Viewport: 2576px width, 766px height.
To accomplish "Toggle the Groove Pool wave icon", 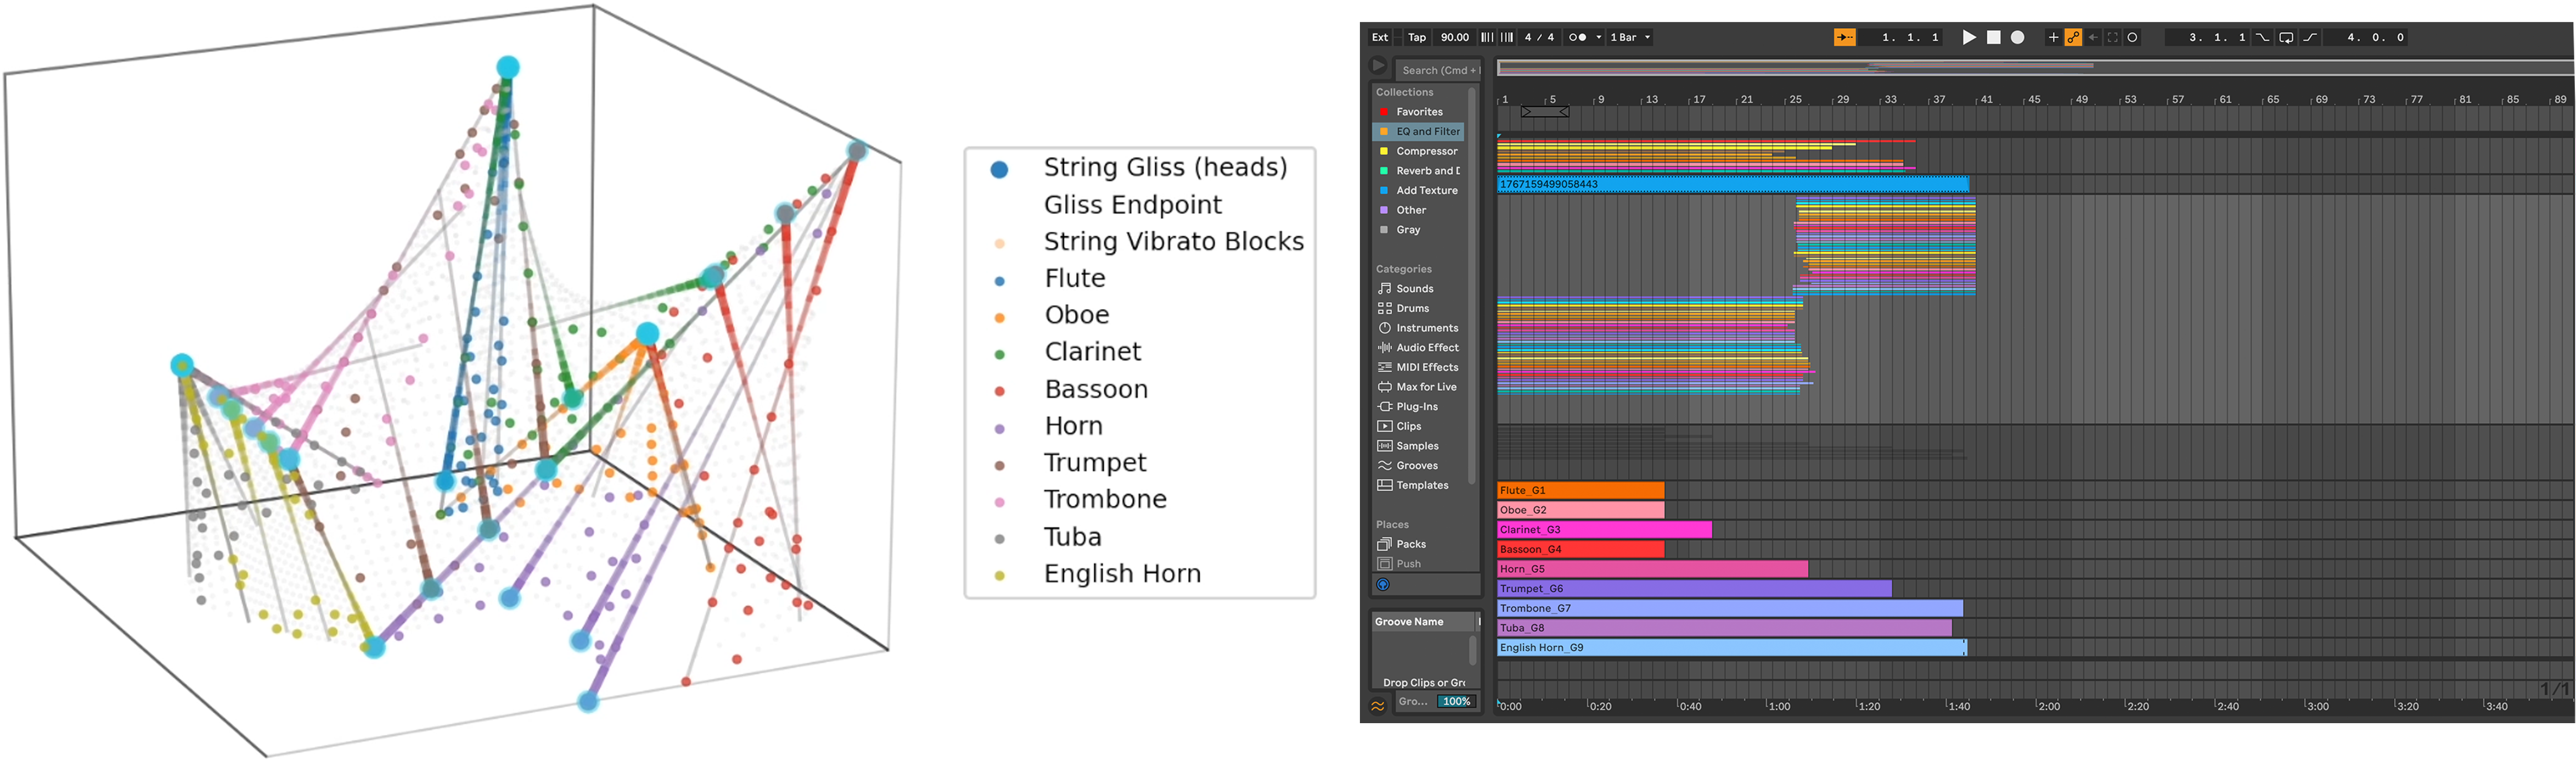I will [1378, 706].
